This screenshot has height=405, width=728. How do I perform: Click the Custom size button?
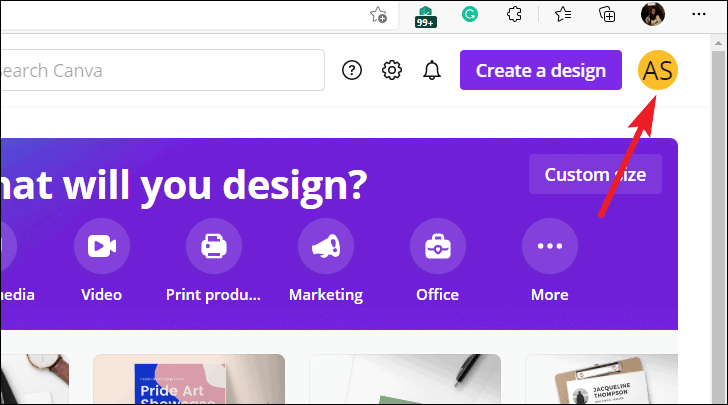[595, 174]
